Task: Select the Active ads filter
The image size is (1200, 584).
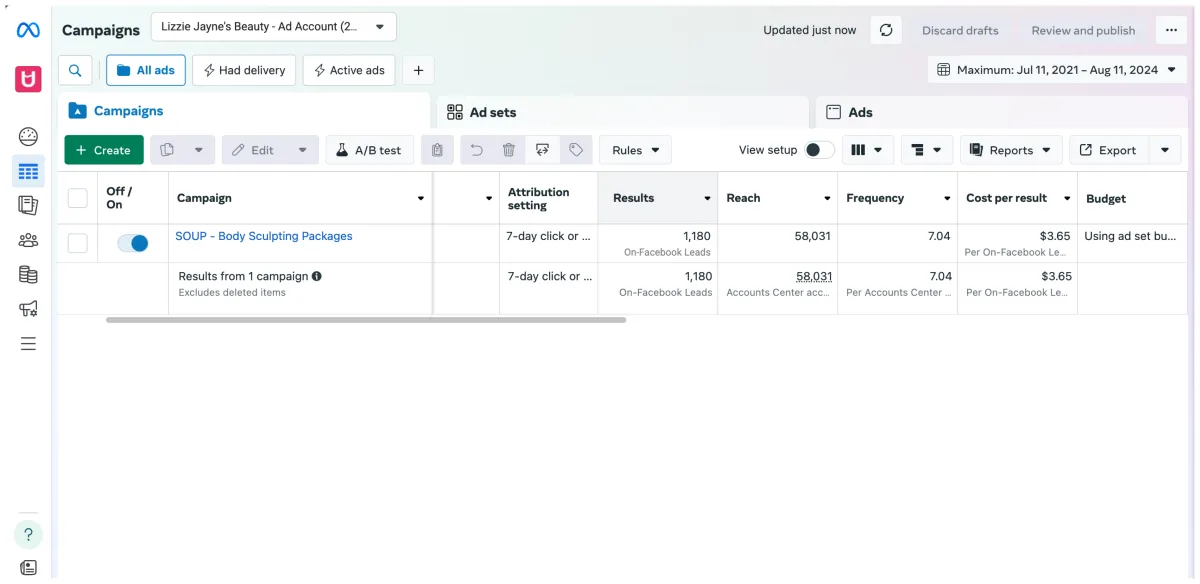Action: tap(349, 70)
